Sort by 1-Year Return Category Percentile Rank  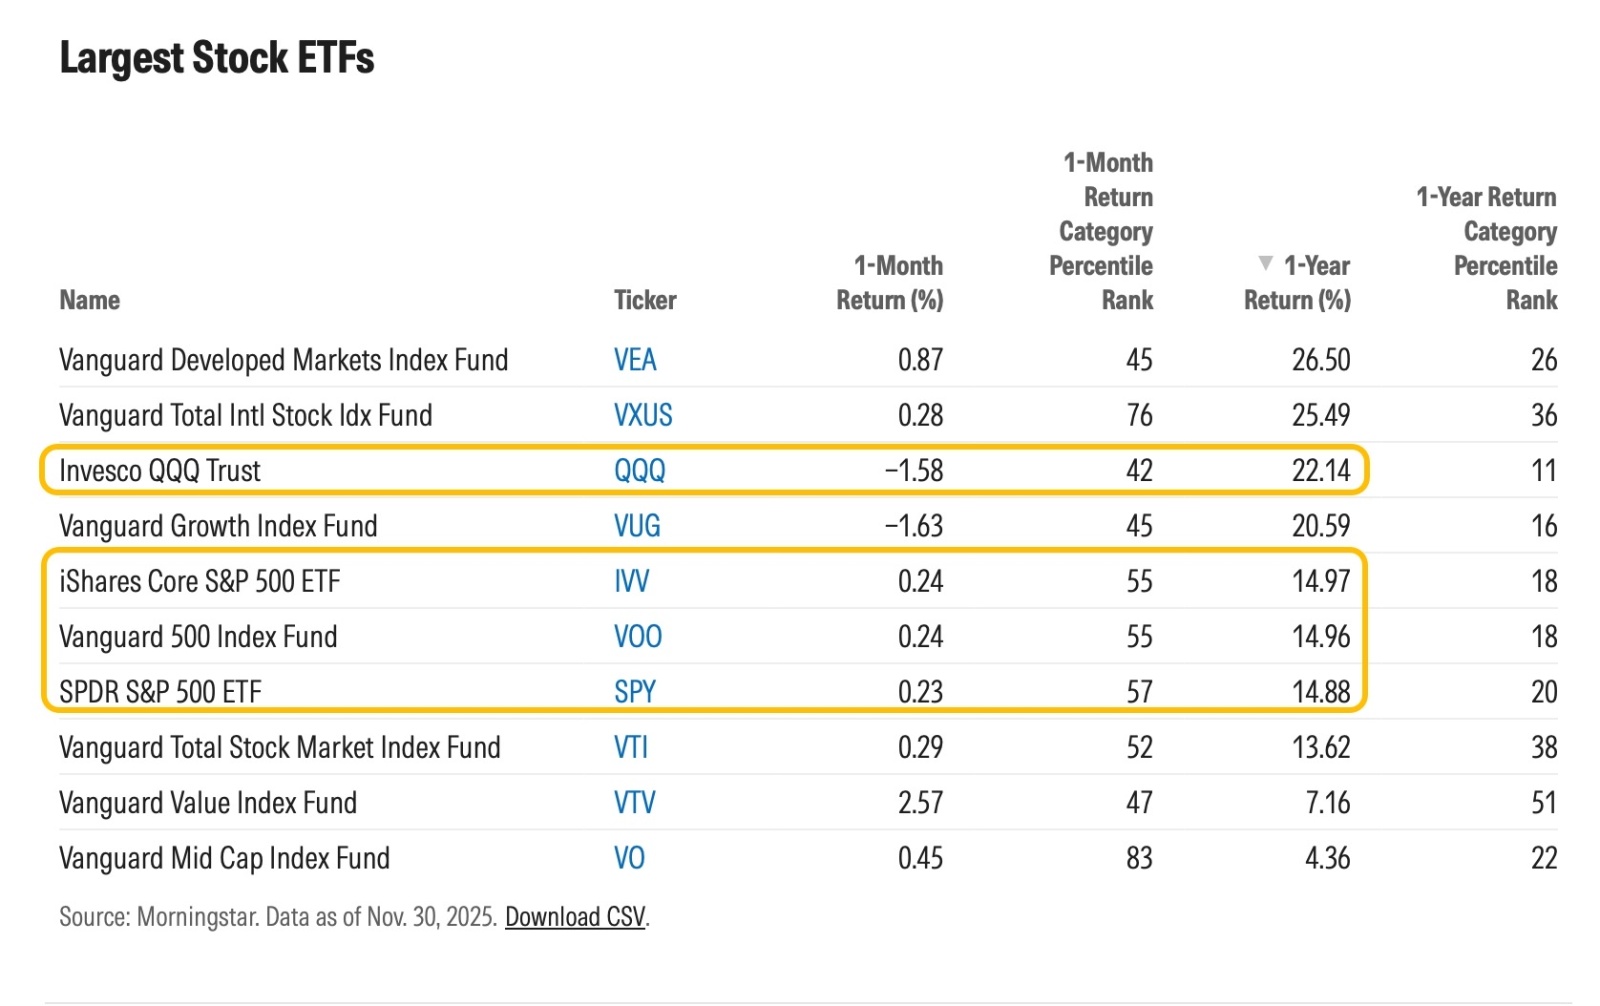pyautogui.click(x=1486, y=249)
